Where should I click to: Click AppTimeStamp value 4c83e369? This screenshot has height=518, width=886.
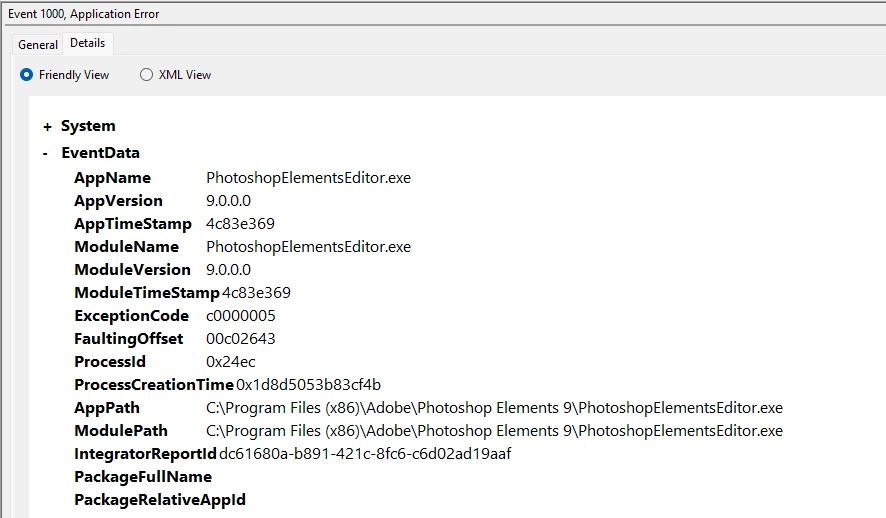click(x=240, y=224)
